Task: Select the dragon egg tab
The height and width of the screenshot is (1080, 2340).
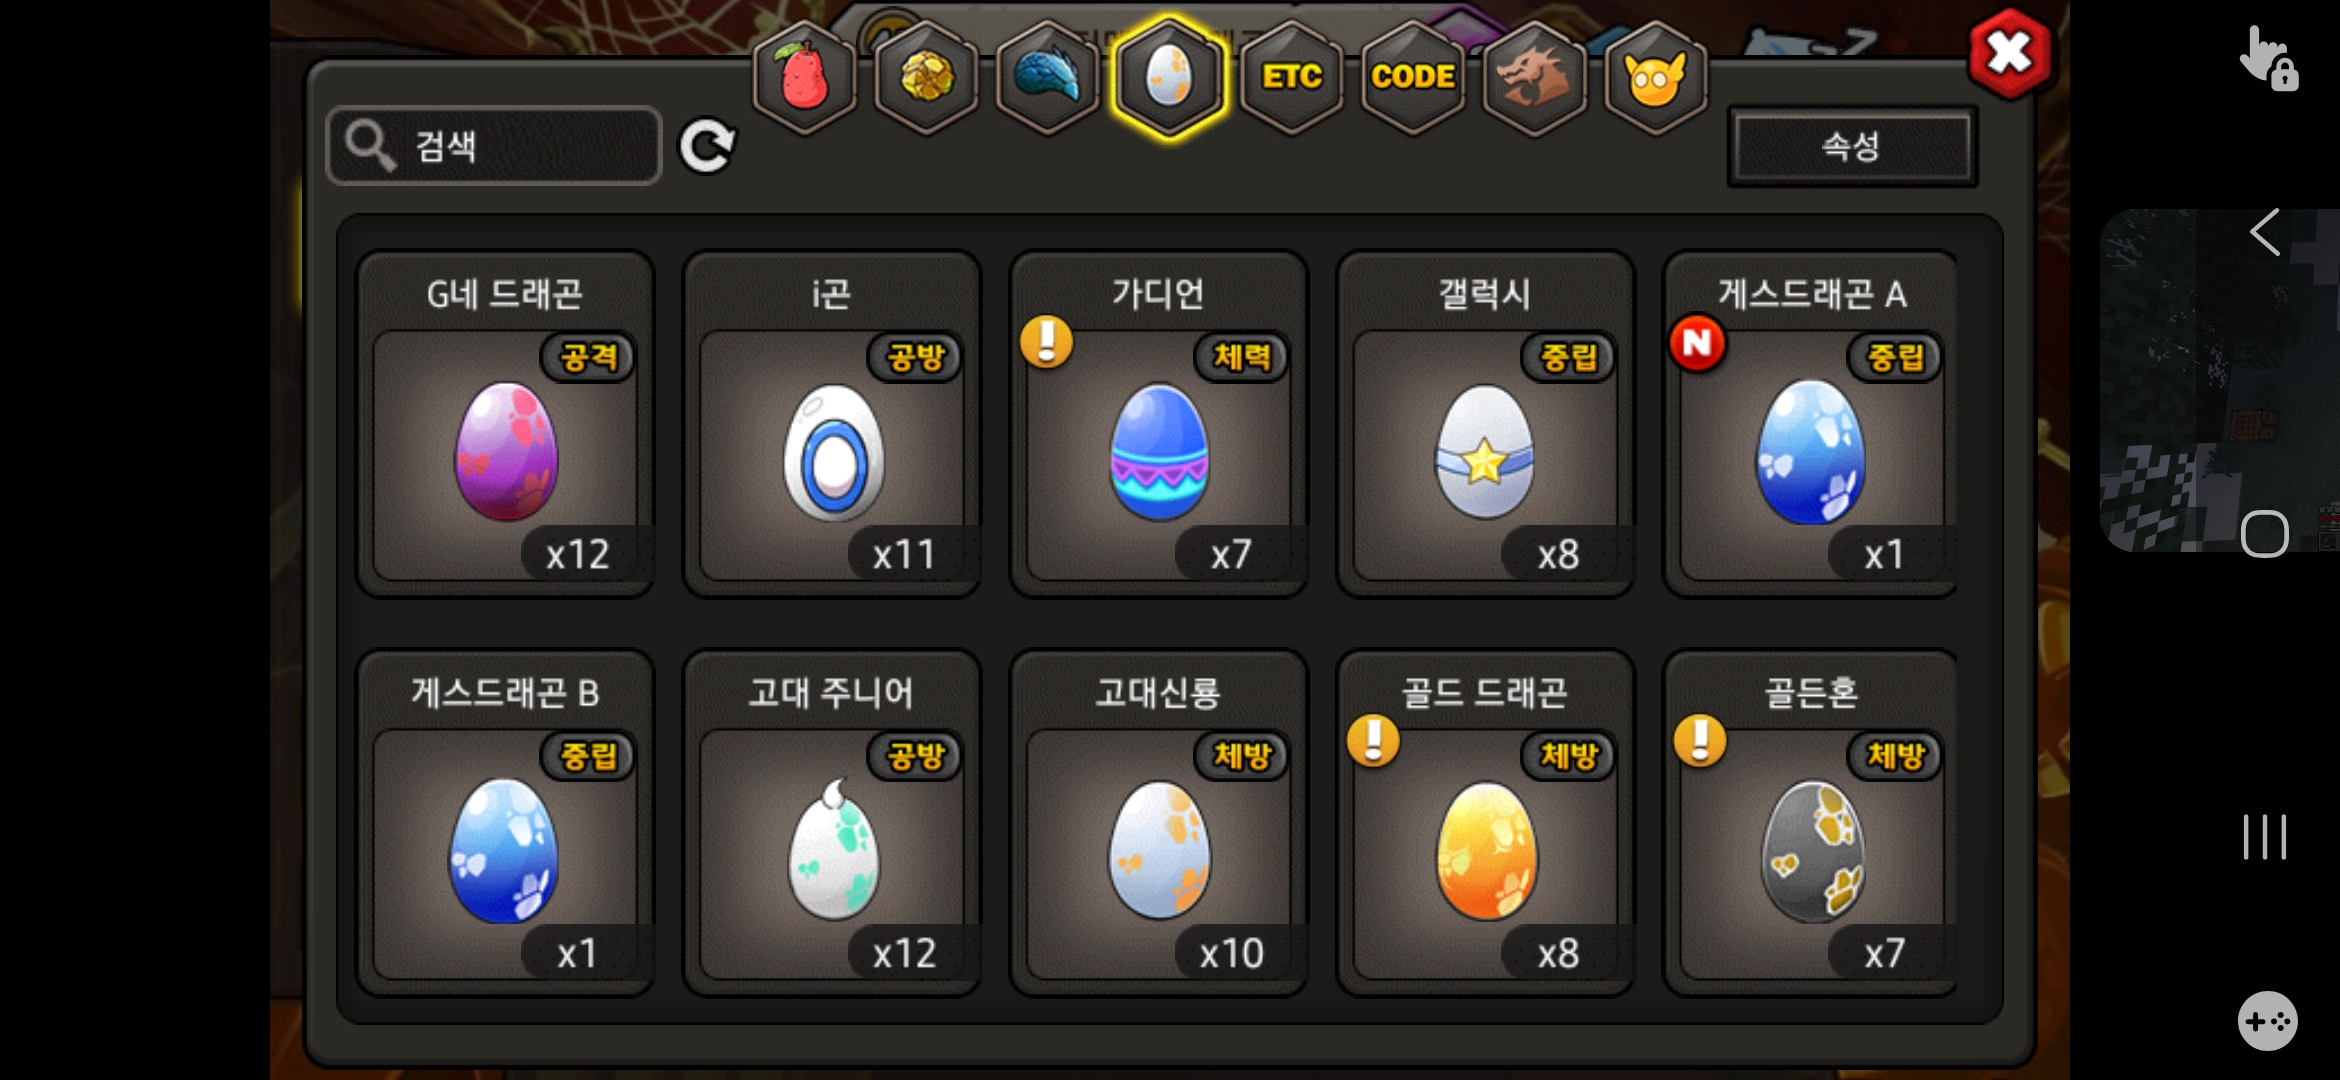Action: click(x=1169, y=77)
